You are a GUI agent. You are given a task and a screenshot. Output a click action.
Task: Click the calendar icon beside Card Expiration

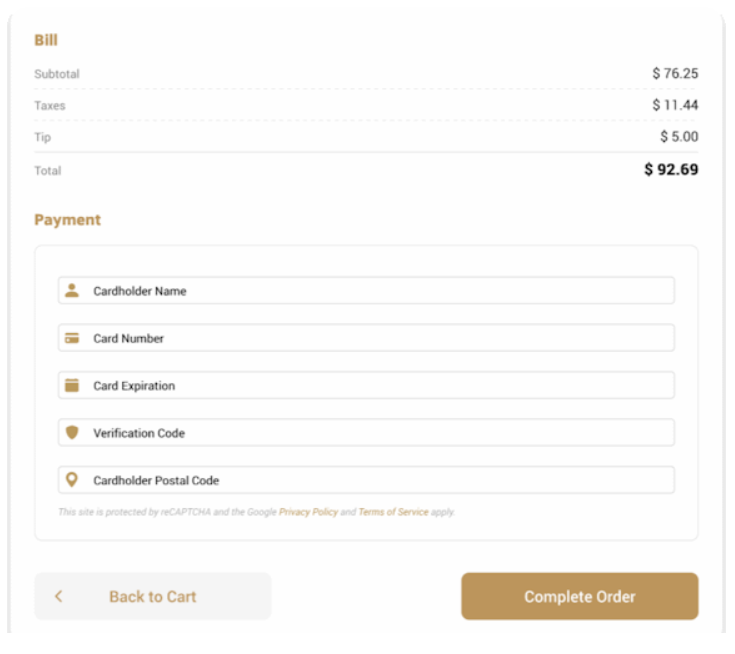coord(72,386)
